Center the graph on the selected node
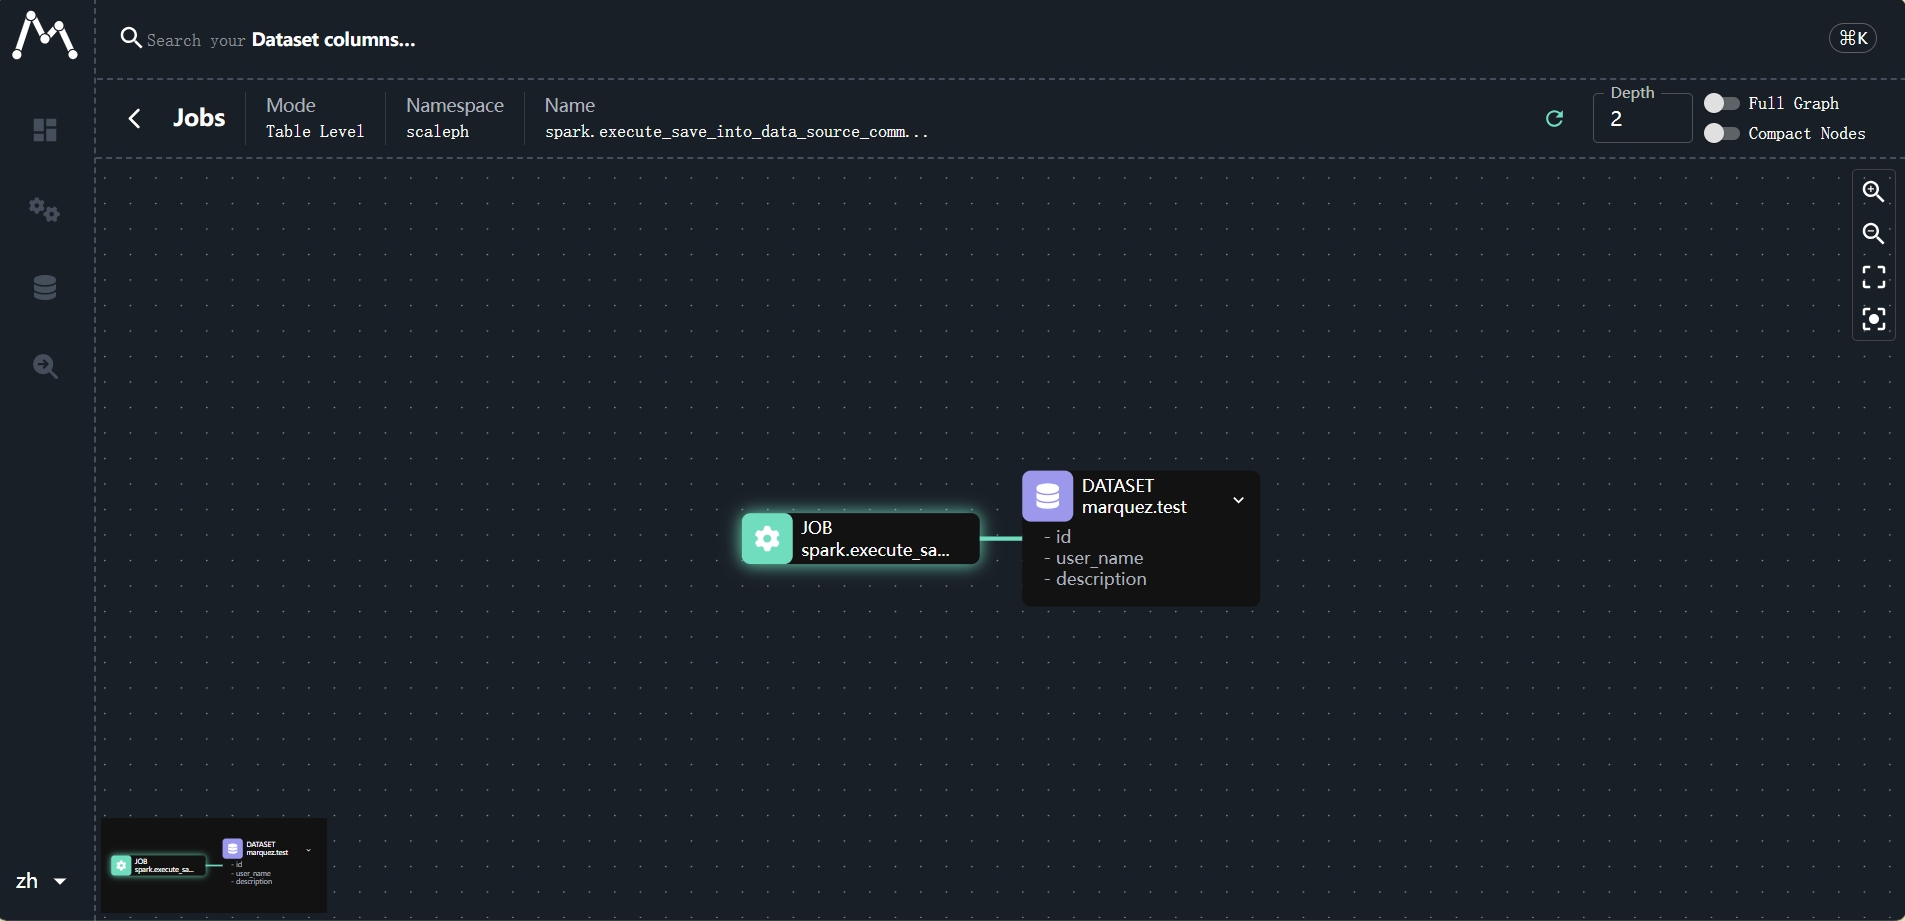This screenshot has width=1905, height=921. click(x=1873, y=319)
